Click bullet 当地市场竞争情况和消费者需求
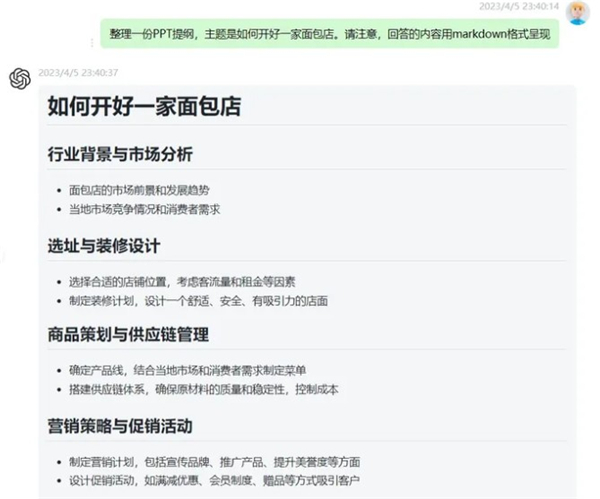Viewport: 600px width, 499px height. click(145, 209)
